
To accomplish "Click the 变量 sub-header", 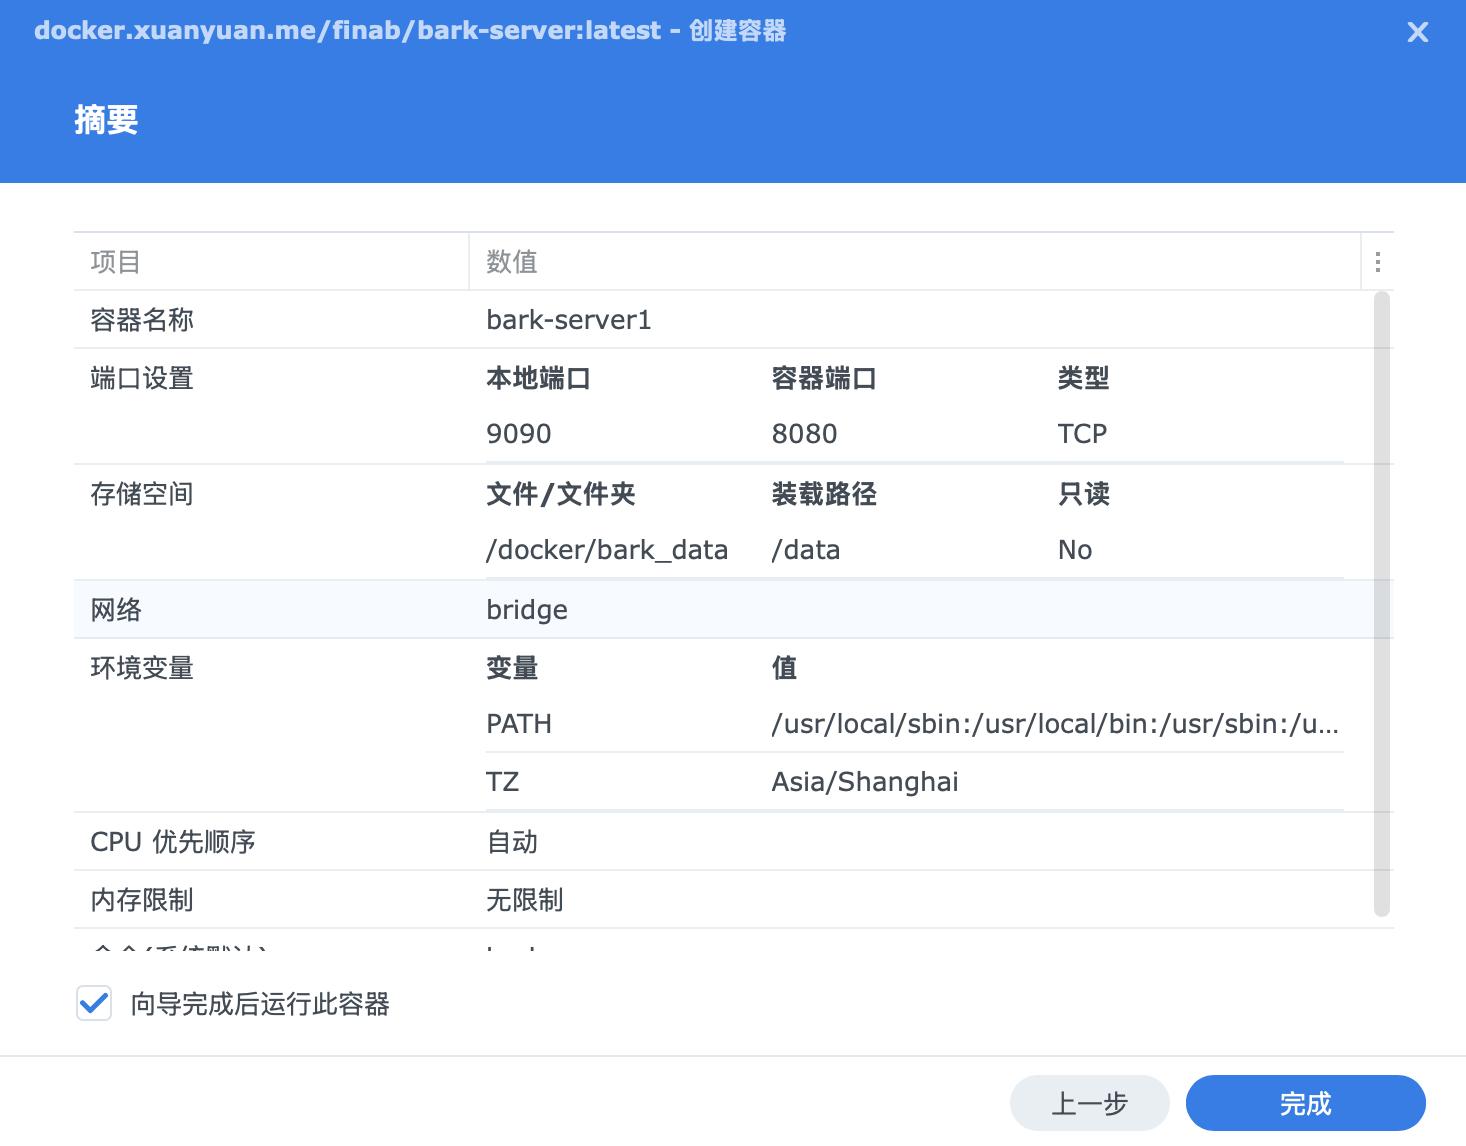I will point(512,668).
